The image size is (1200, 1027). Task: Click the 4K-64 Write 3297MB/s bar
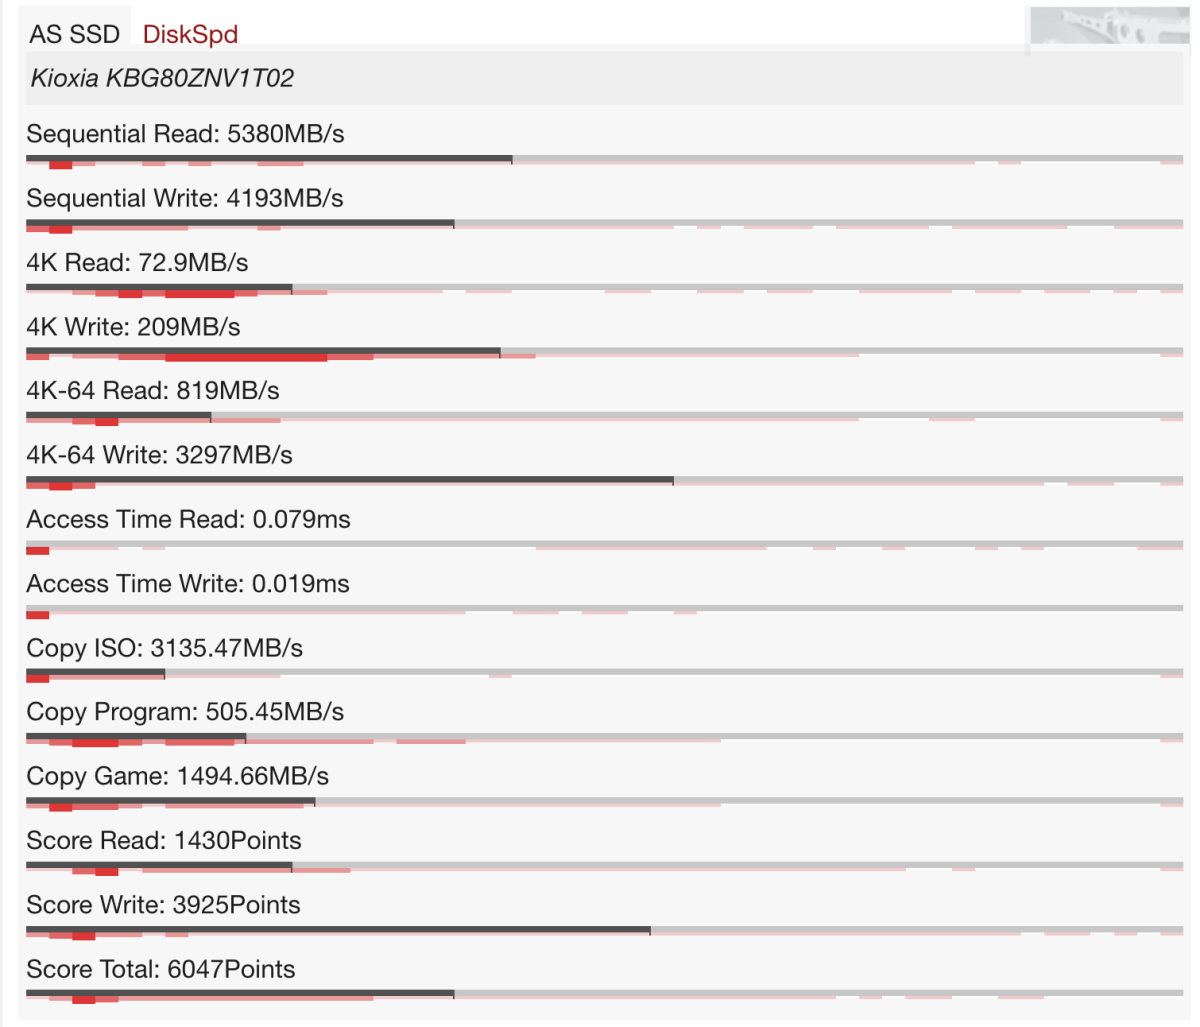click(350, 479)
